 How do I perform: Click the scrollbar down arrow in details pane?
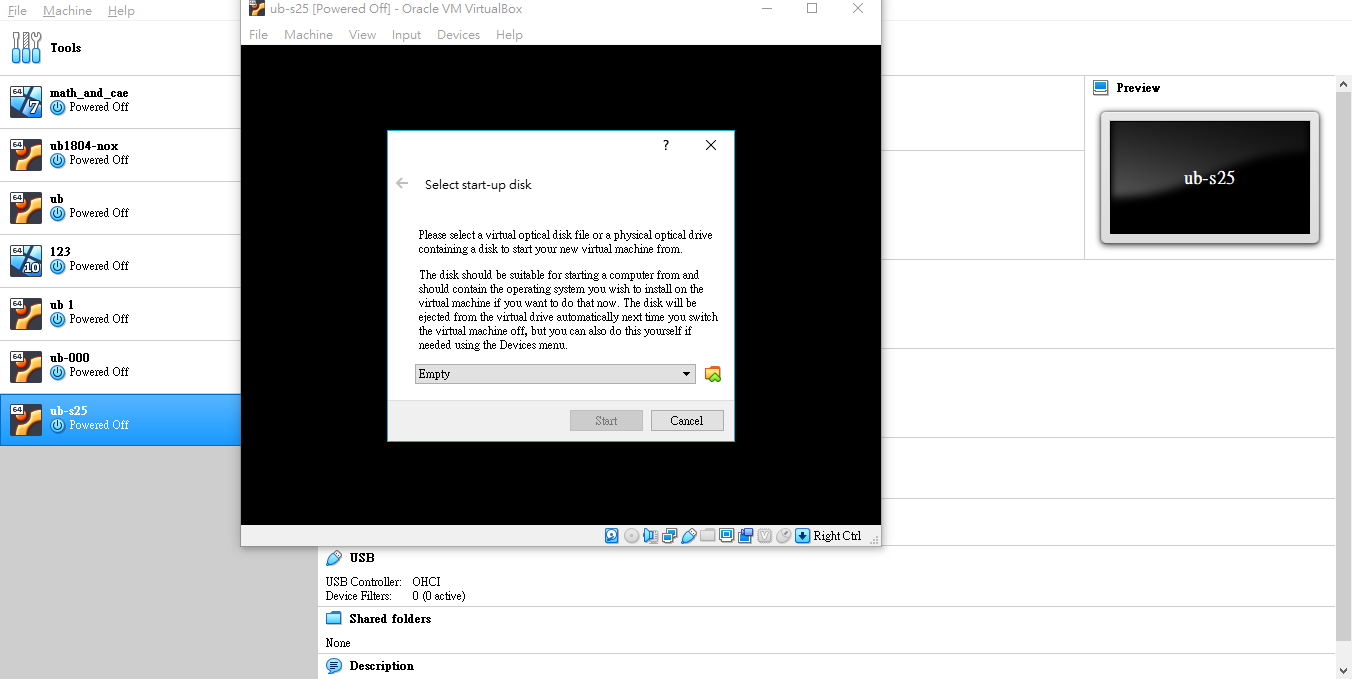click(1344, 670)
